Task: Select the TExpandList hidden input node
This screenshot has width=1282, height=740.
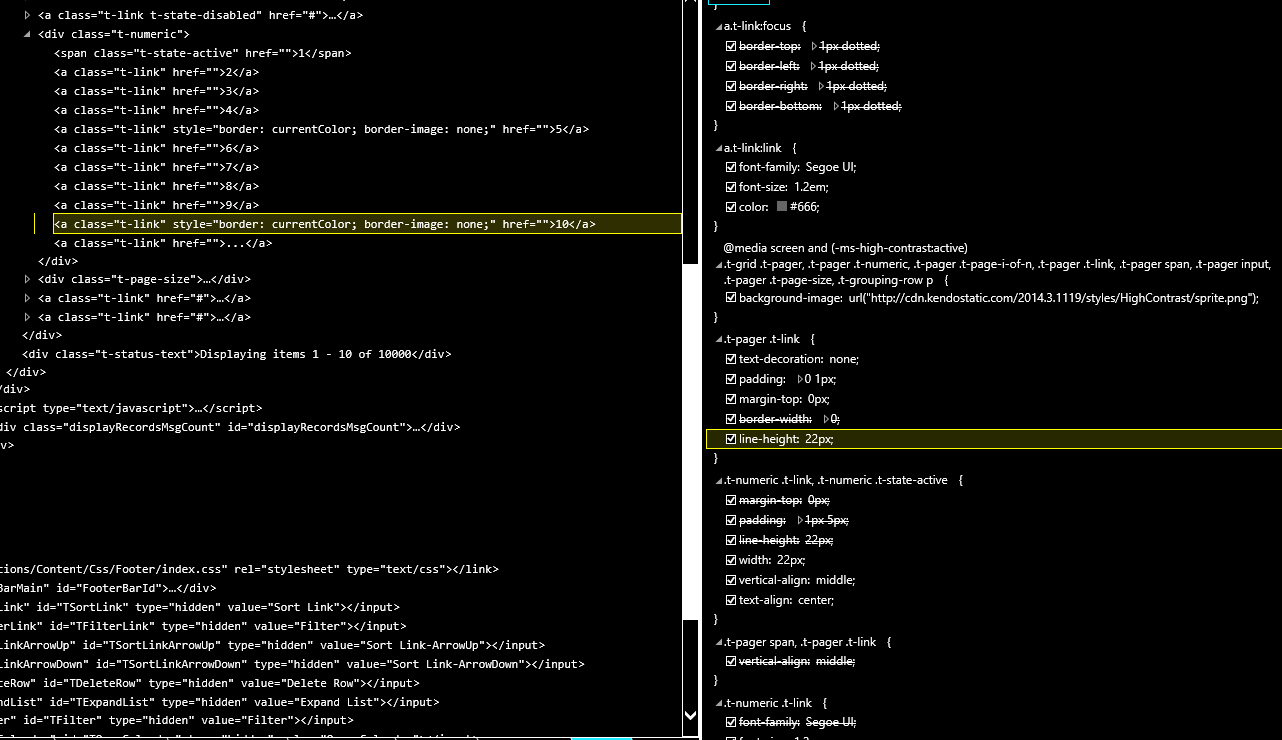Action: coord(218,702)
